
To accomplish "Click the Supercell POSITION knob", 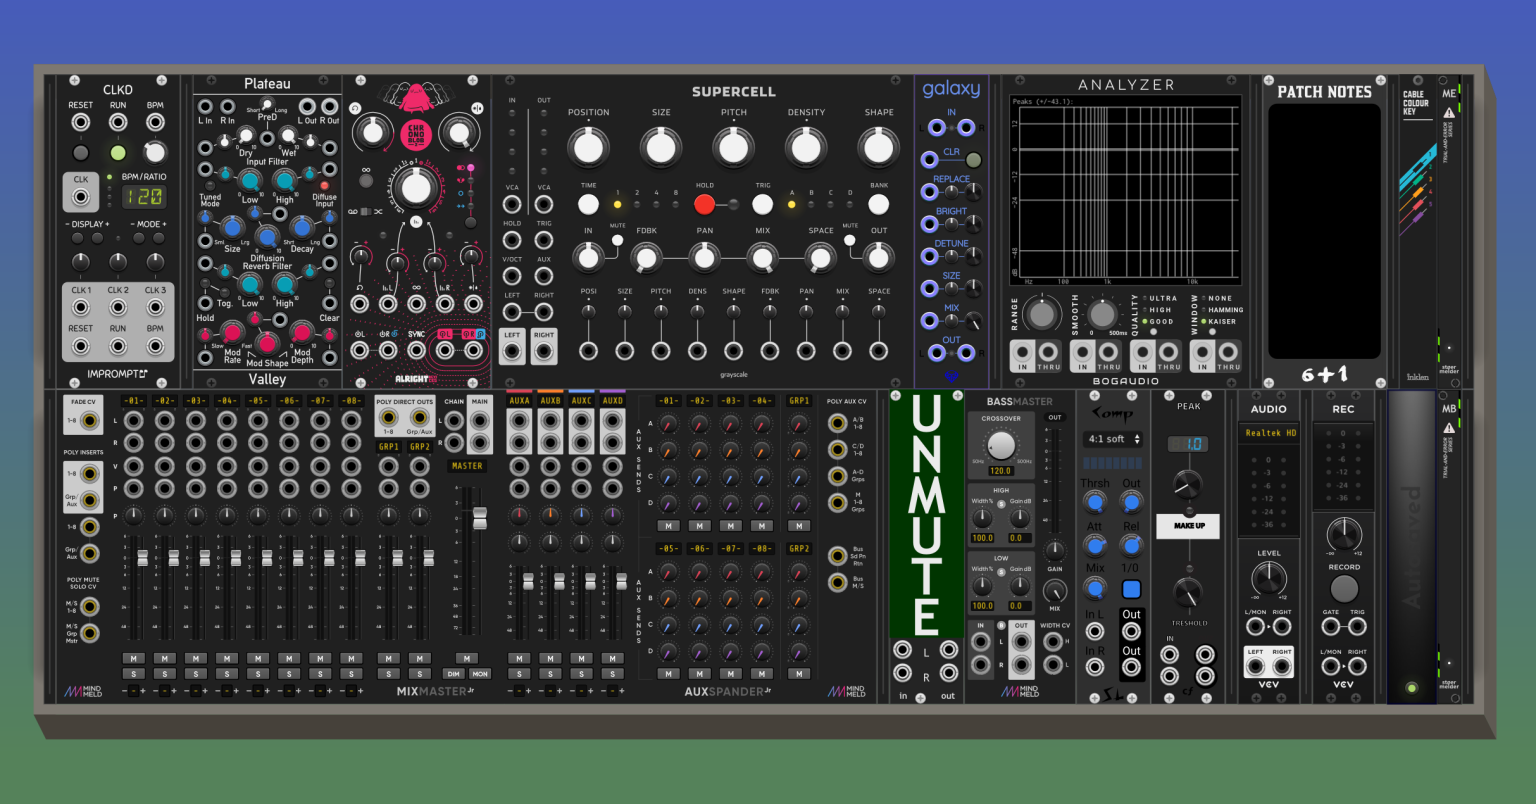I will point(588,147).
